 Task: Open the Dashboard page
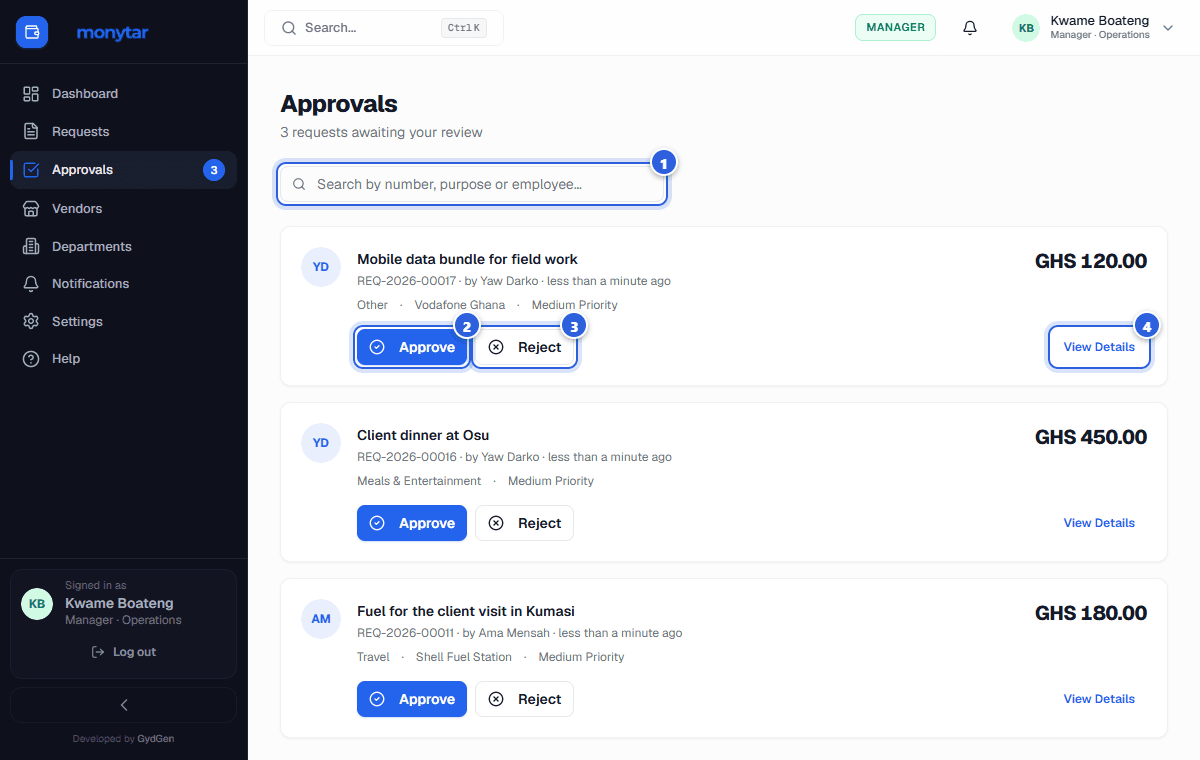point(123,94)
